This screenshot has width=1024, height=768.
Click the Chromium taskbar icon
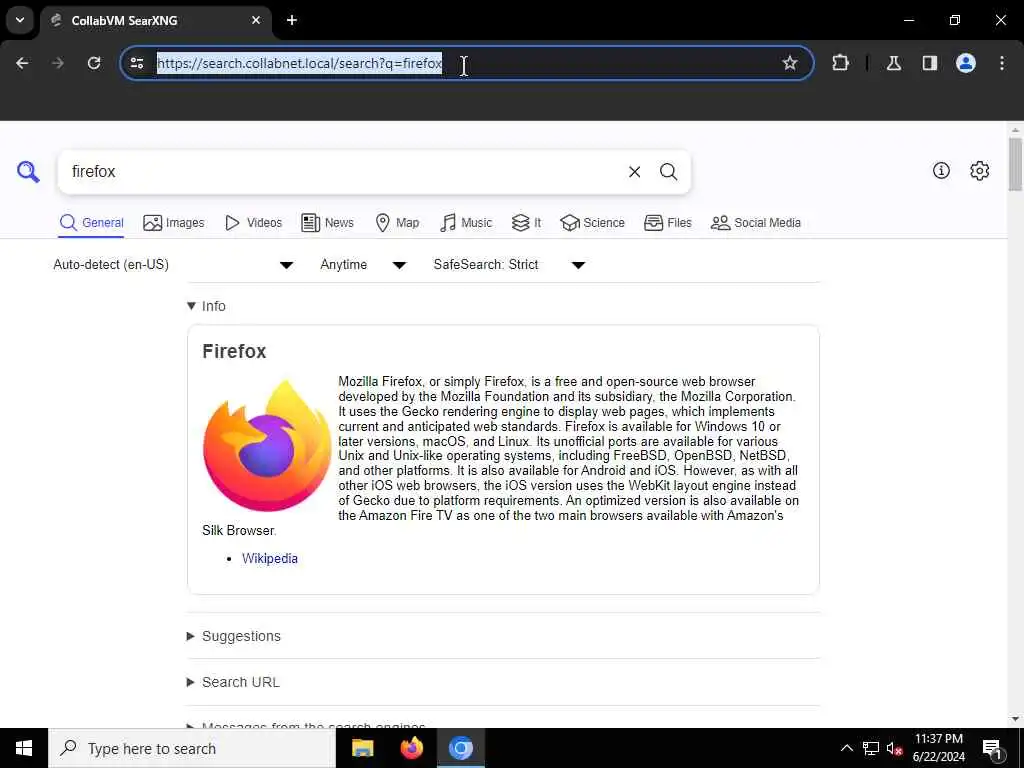[460, 748]
